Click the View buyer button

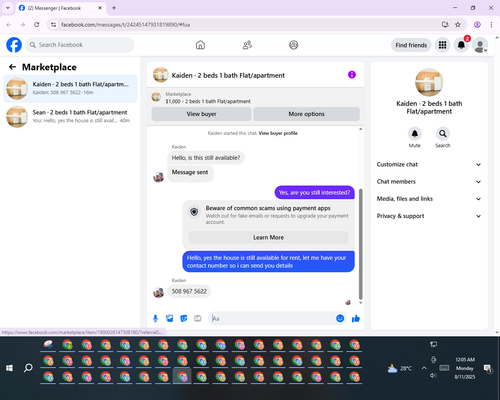pyautogui.click(x=201, y=114)
